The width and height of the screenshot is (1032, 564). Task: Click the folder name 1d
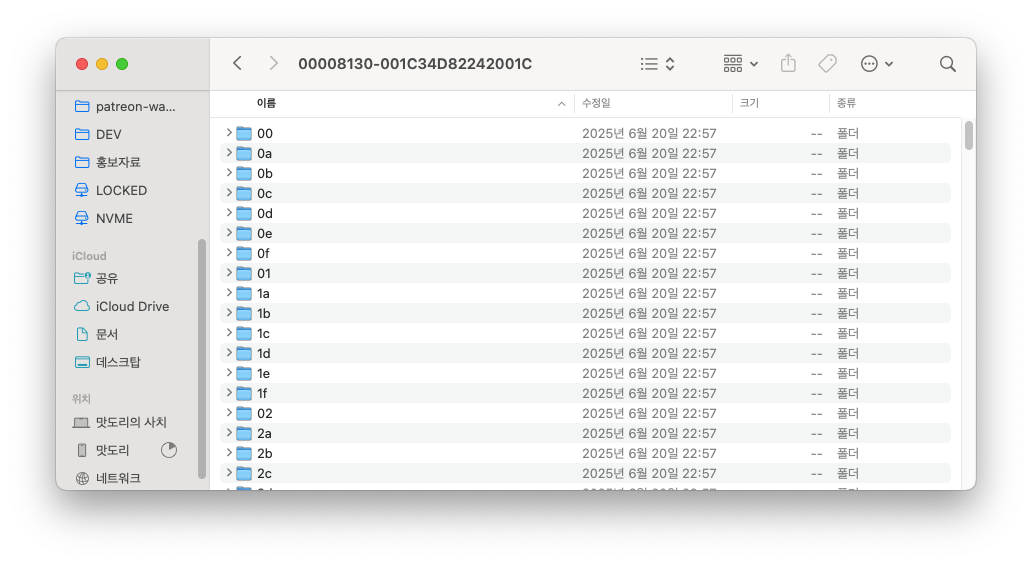pos(263,353)
